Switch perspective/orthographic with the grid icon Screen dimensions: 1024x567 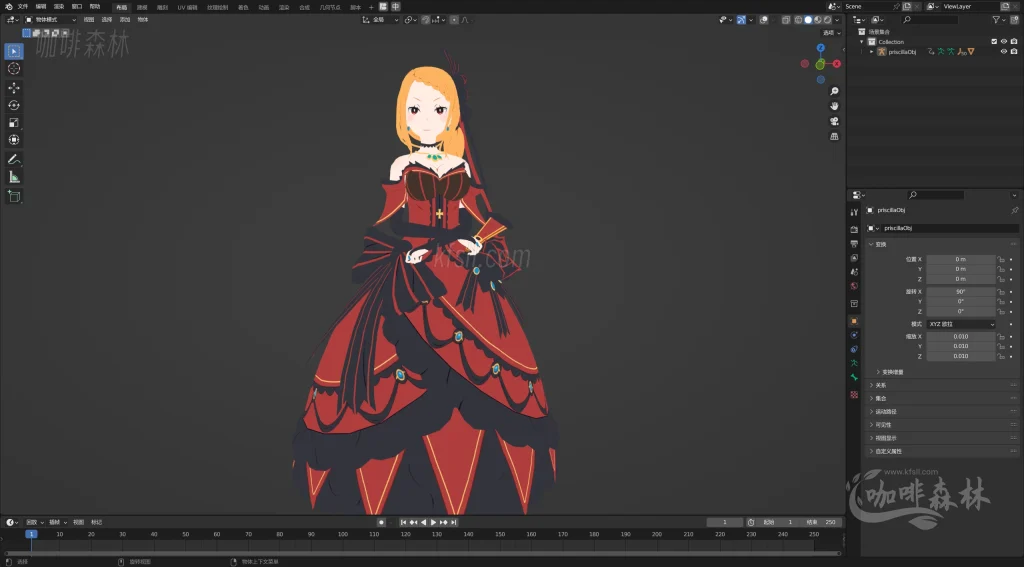834,137
